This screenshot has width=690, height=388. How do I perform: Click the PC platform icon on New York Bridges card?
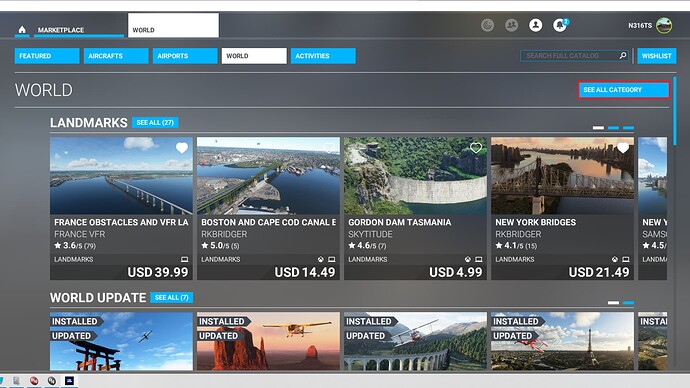pos(626,260)
